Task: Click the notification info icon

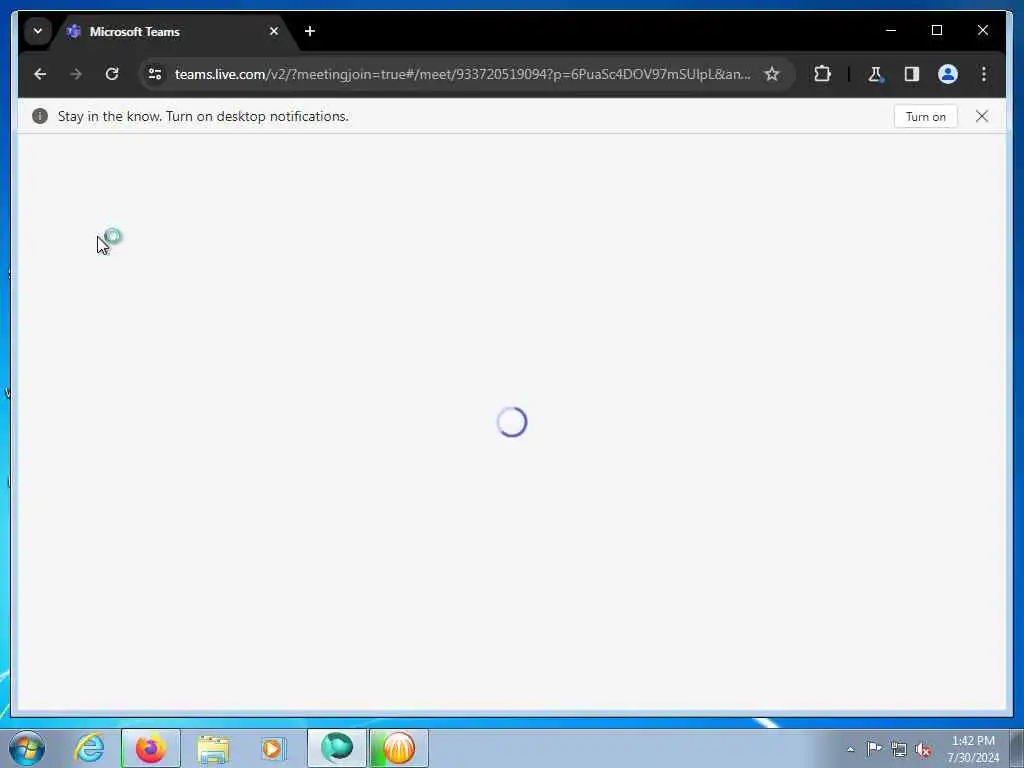Action: [40, 116]
